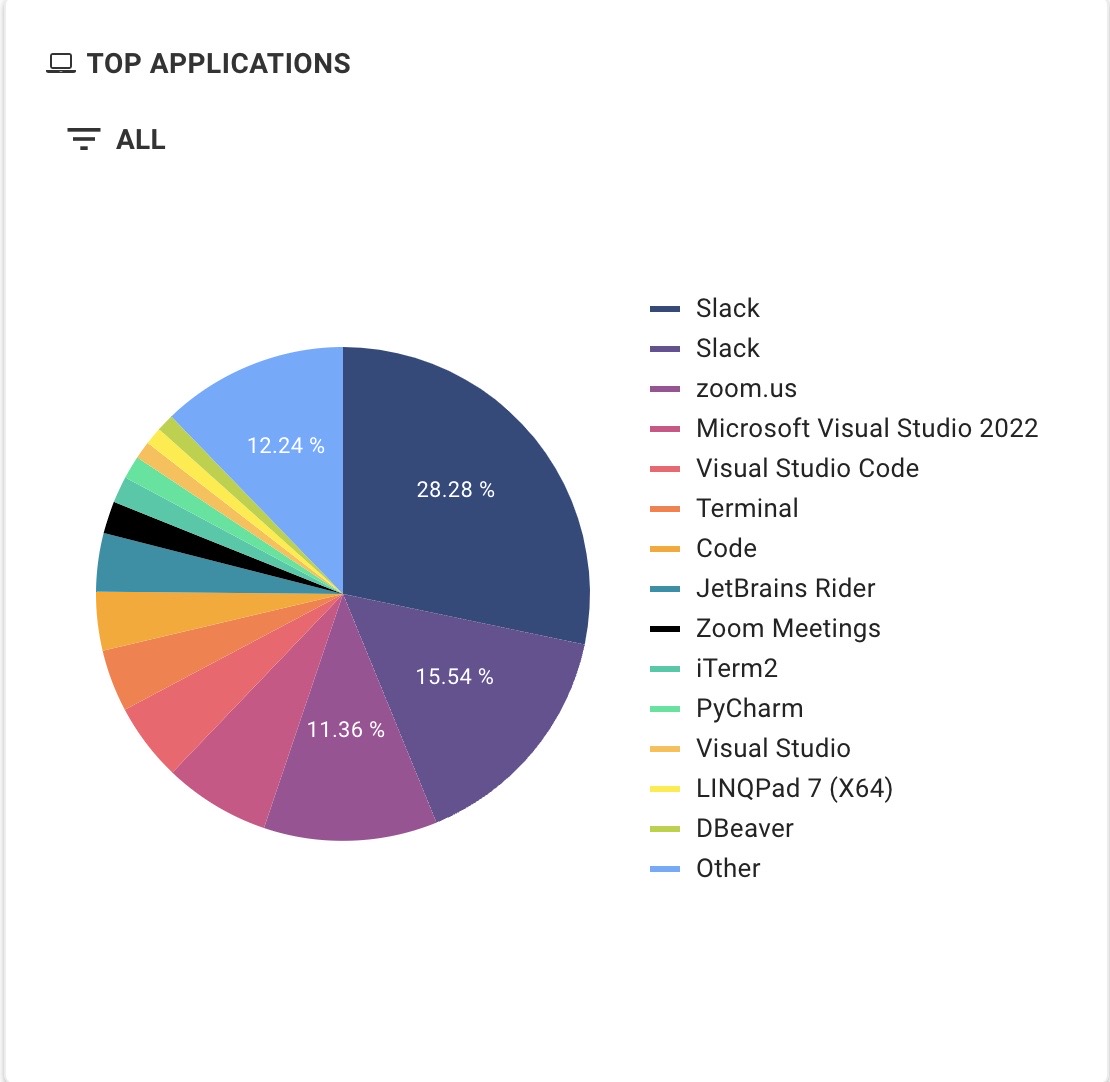Click the PyCharm legend color swatch
Screen dimensions: 1110x1082
[x=665, y=709]
